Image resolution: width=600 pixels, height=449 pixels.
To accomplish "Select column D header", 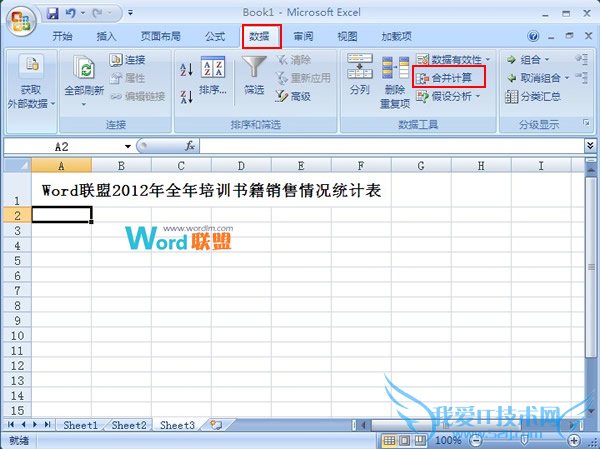I will 241,166.
